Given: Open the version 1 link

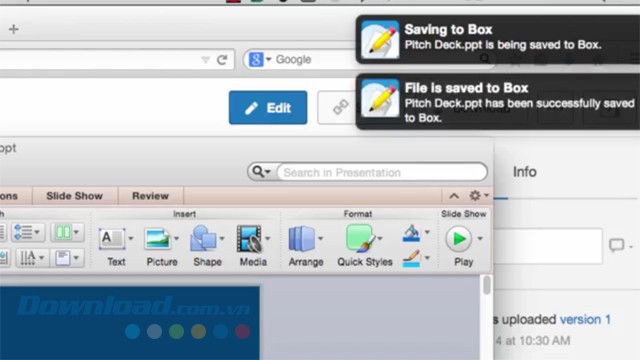Looking at the screenshot, I should point(585,319).
